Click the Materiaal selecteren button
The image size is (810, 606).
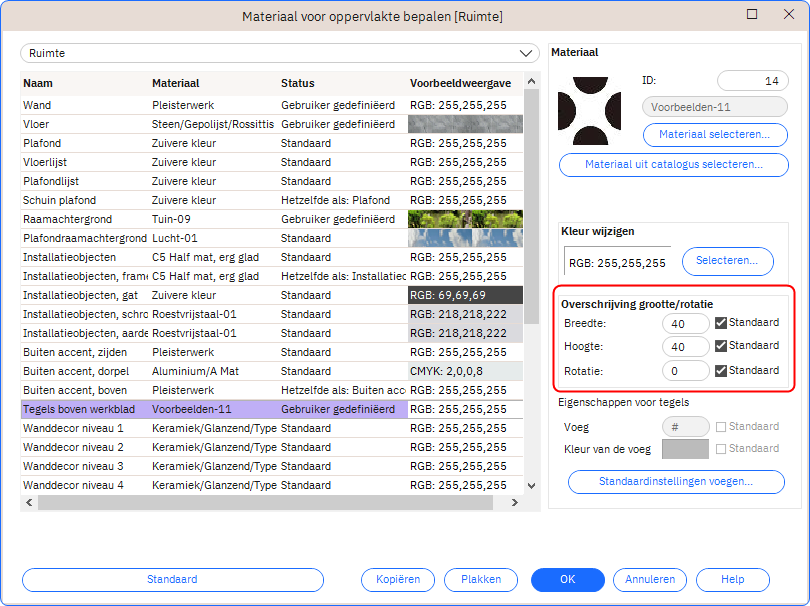tap(714, 133)
